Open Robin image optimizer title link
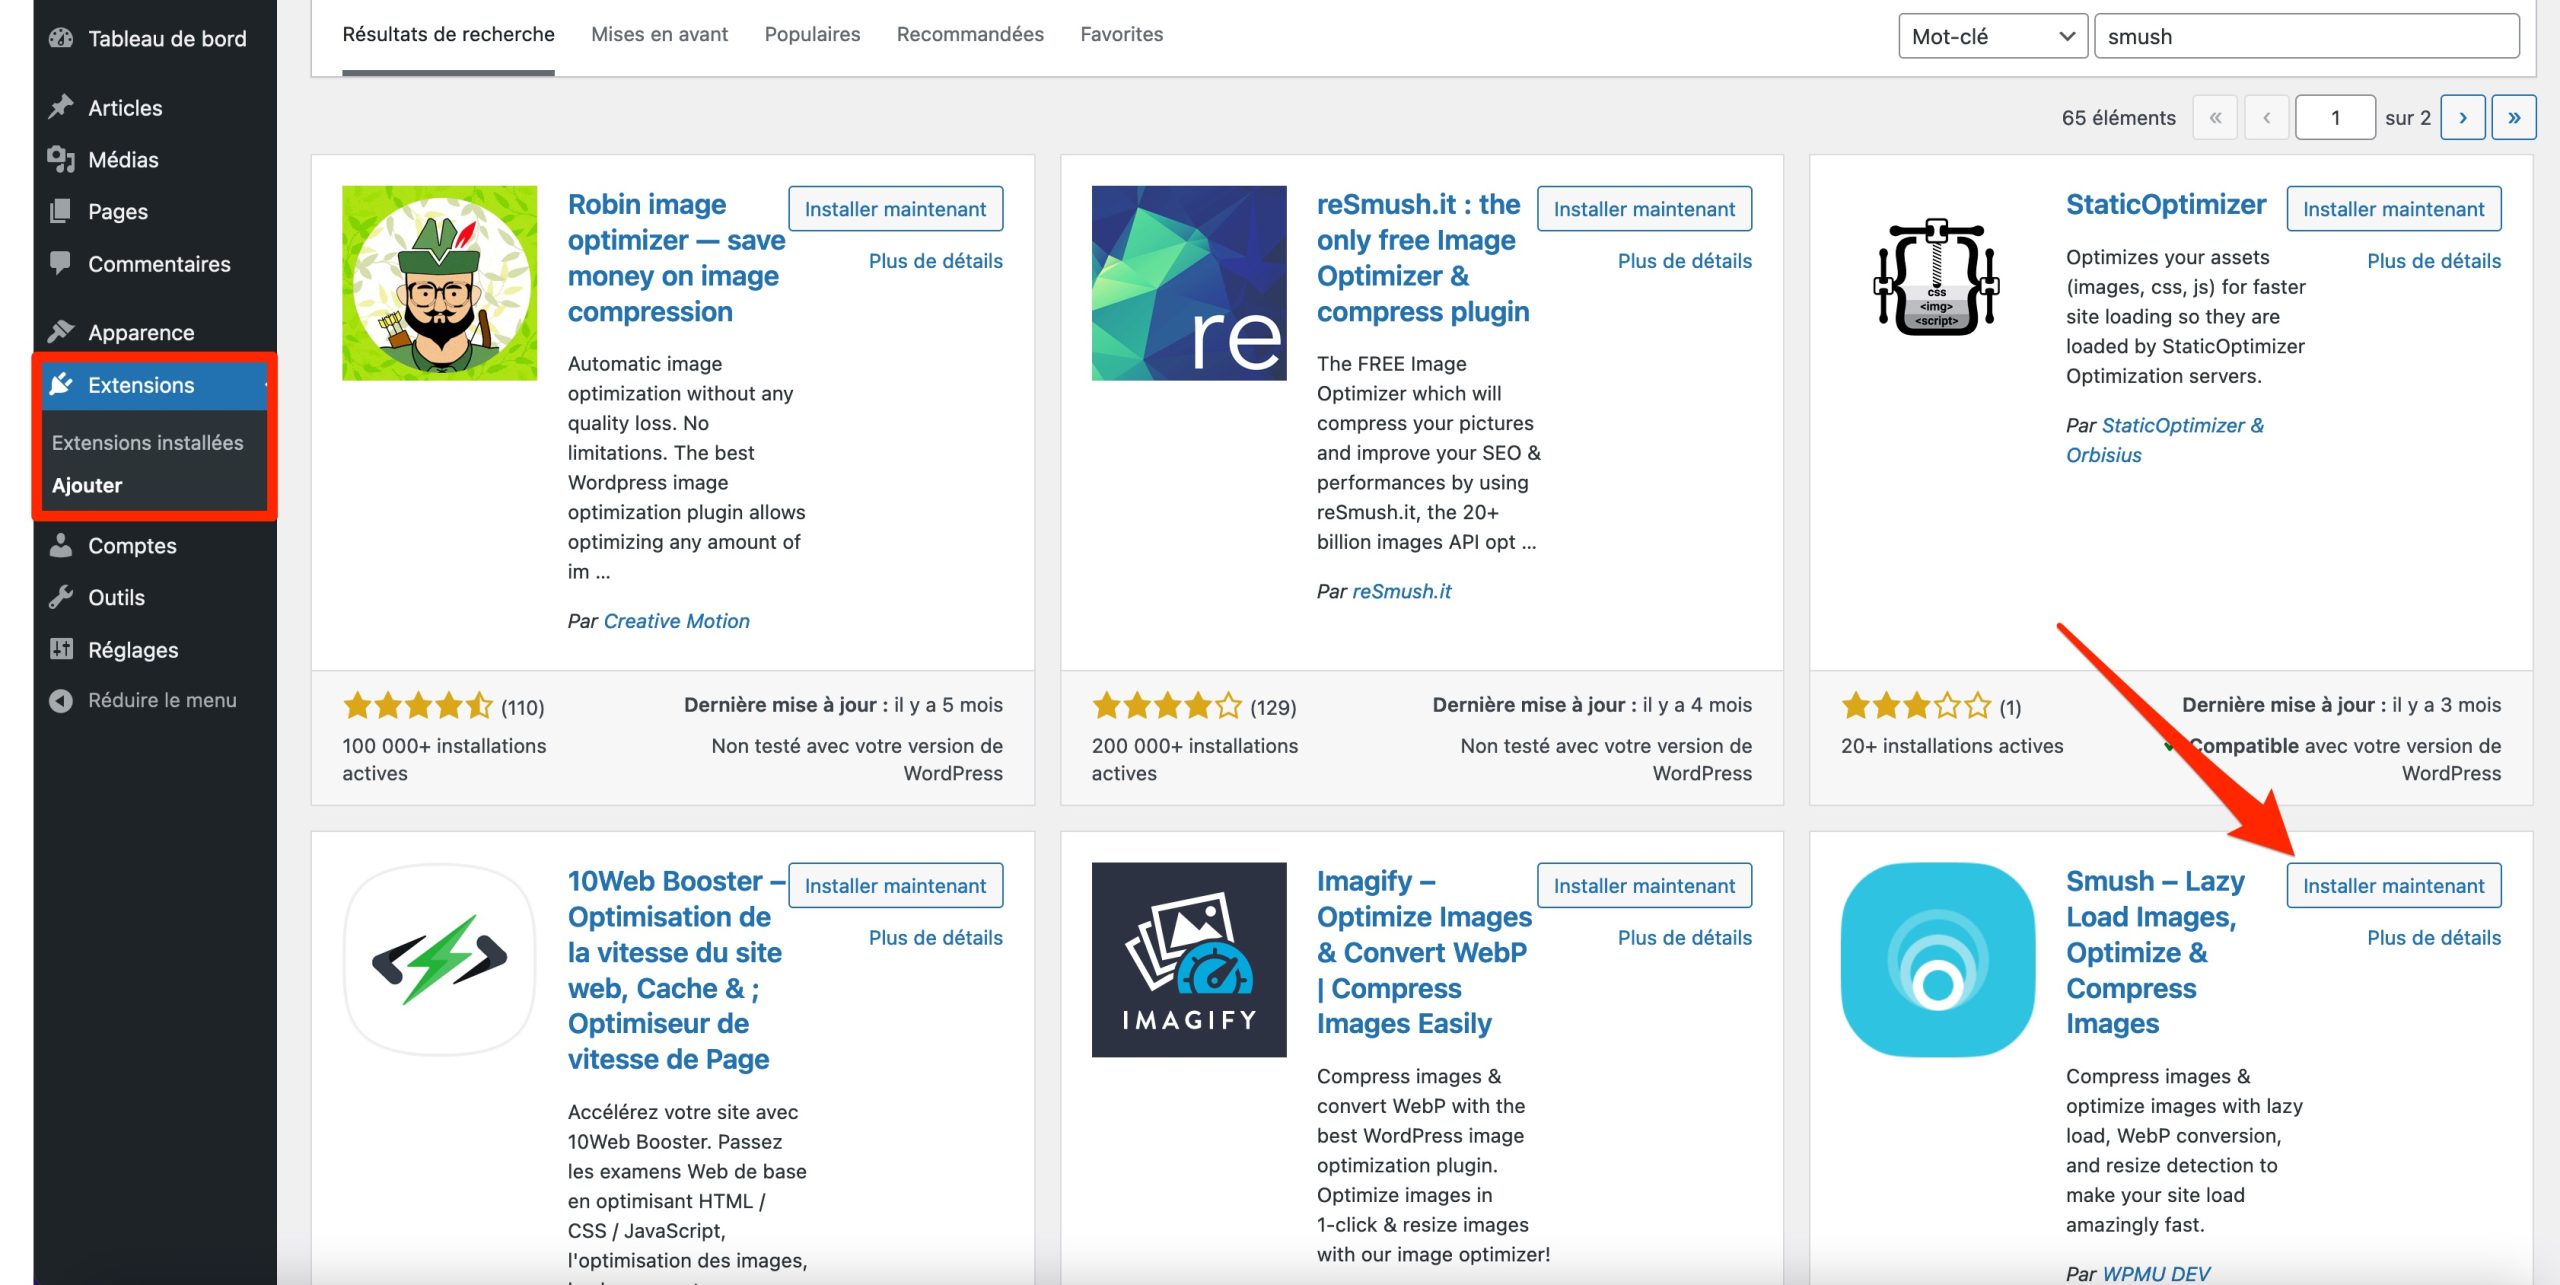2560x1285 pixels. pos(676,258)
